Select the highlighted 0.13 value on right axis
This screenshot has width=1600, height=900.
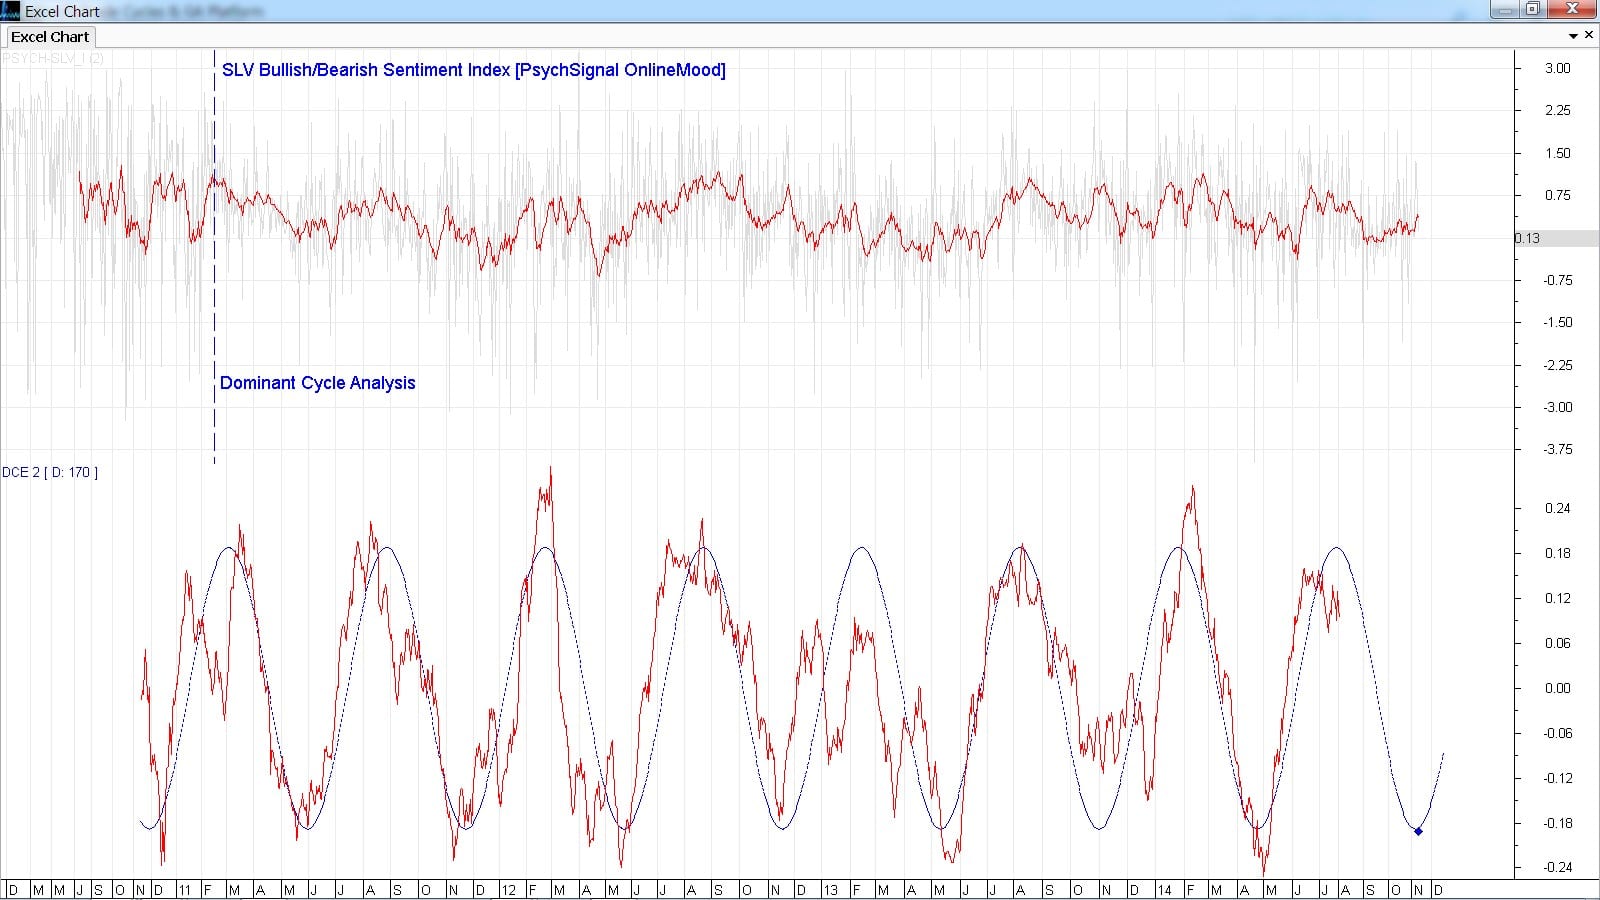(1527, 239)
